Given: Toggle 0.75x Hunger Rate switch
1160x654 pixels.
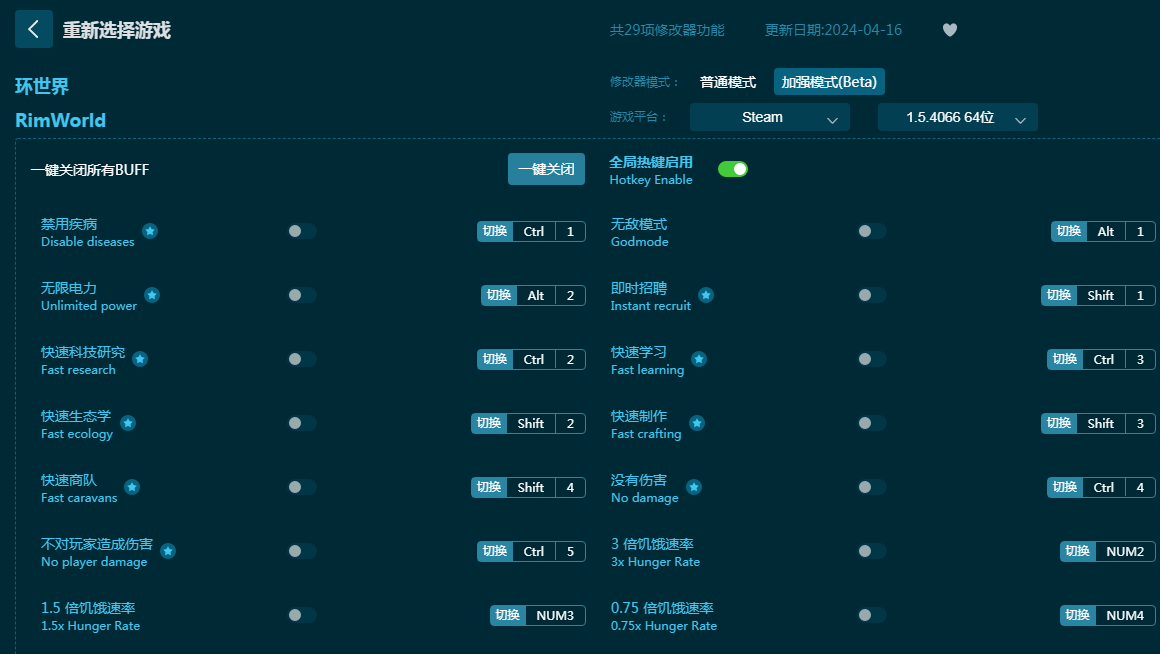Looking at the screenshot, I should [x=871, y=616].
